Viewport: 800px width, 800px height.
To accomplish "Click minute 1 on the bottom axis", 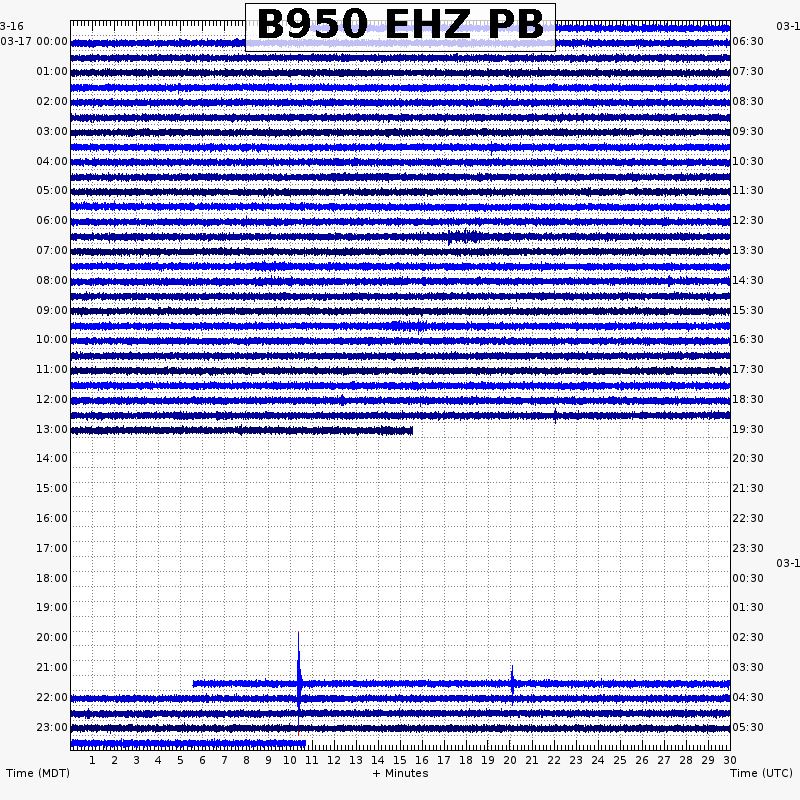I will coord(92,760).
